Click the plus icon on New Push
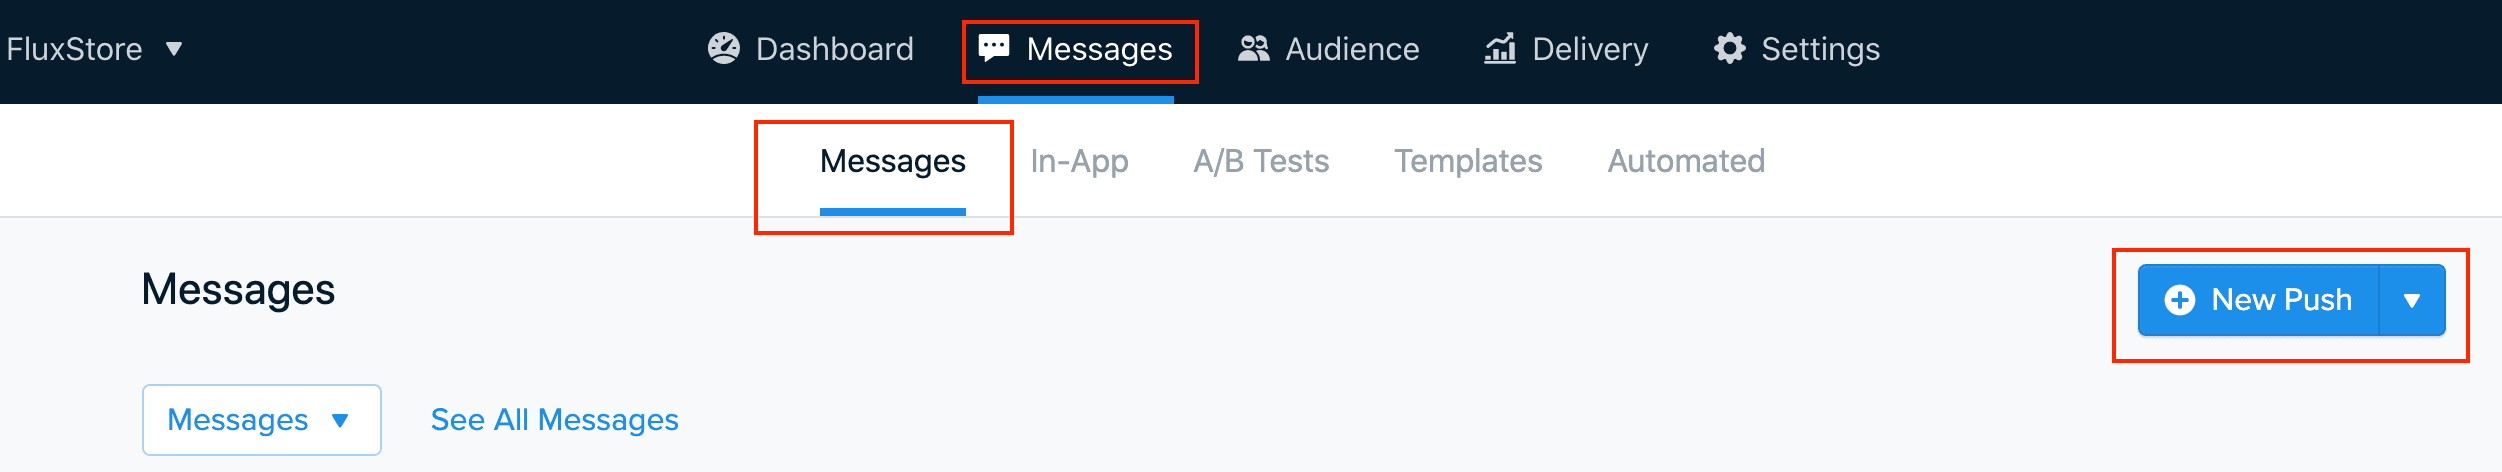This screenshot has height=472, width=2502. tap(2179, 300)
